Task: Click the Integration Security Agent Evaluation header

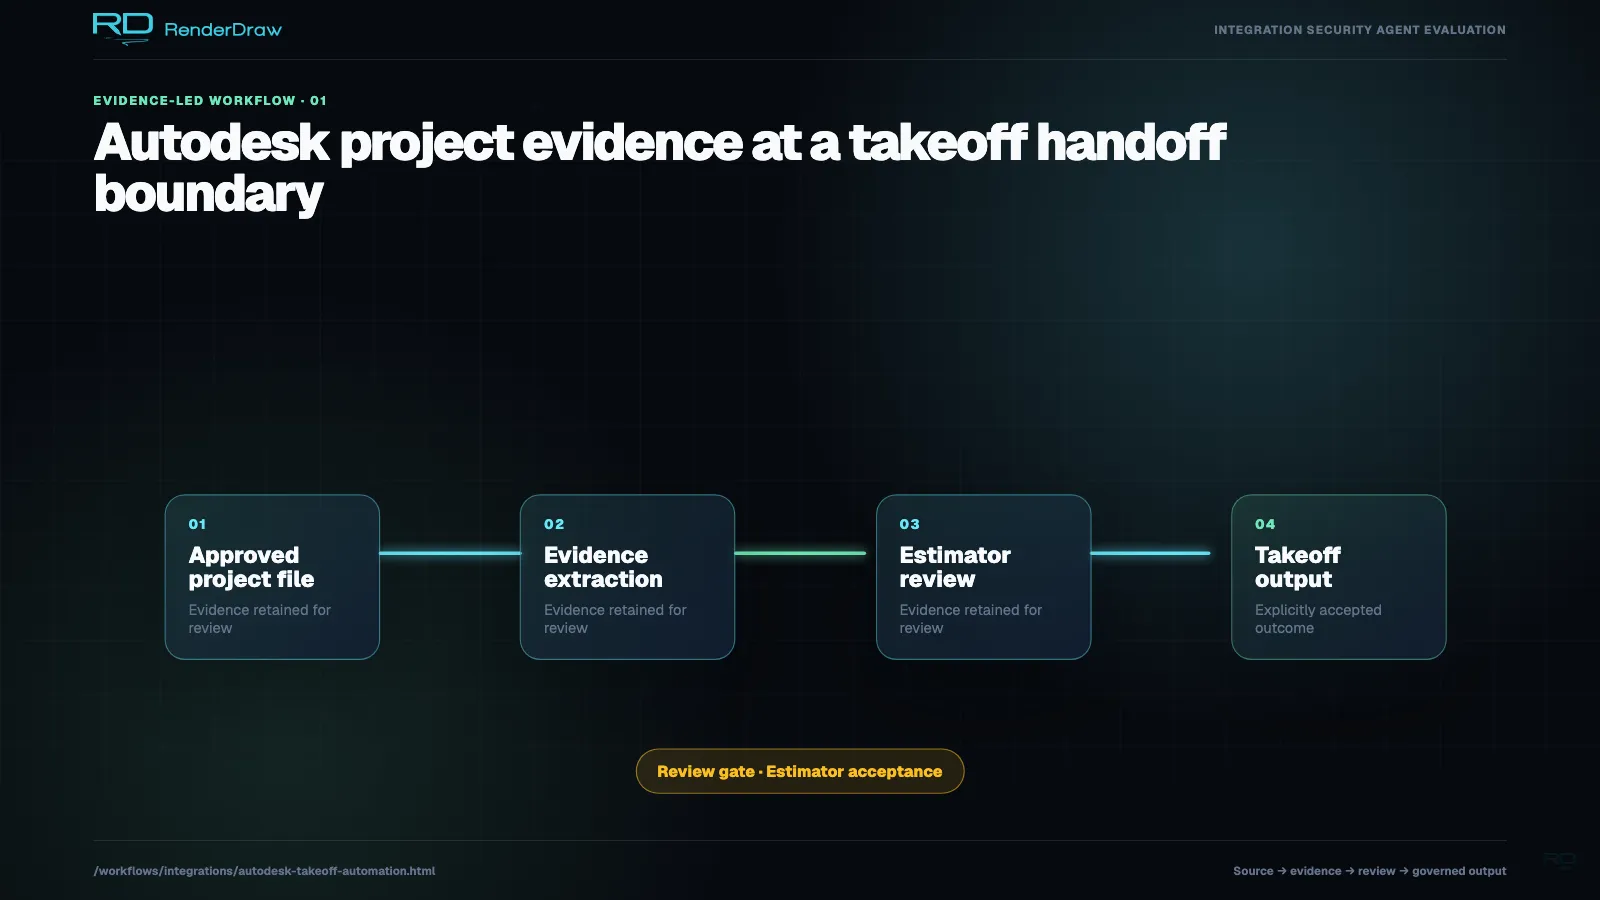Action: click(x=1360, y=30)
